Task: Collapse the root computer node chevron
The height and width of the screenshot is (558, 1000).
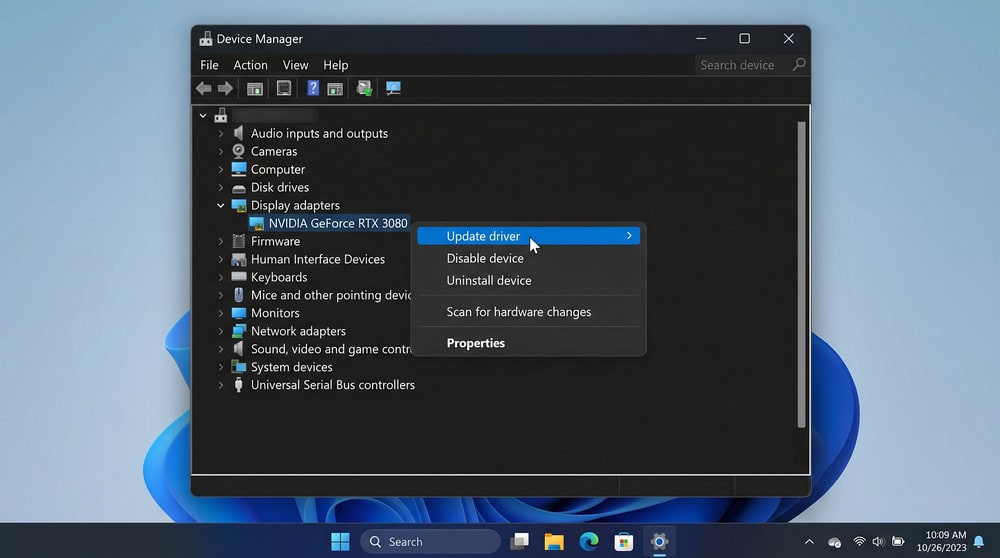Action: [203, 115]
